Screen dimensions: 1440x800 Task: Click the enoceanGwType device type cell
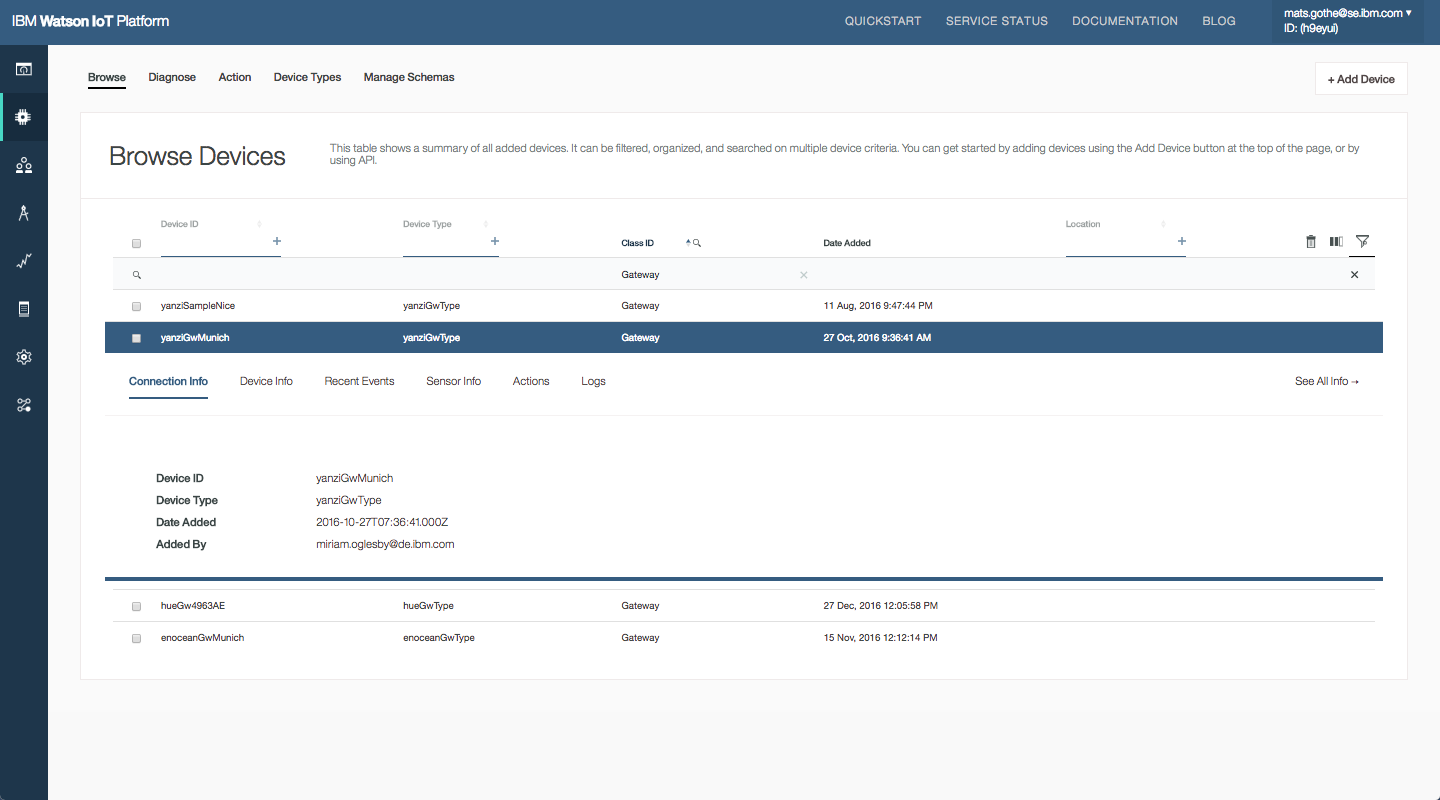[439, 638]
